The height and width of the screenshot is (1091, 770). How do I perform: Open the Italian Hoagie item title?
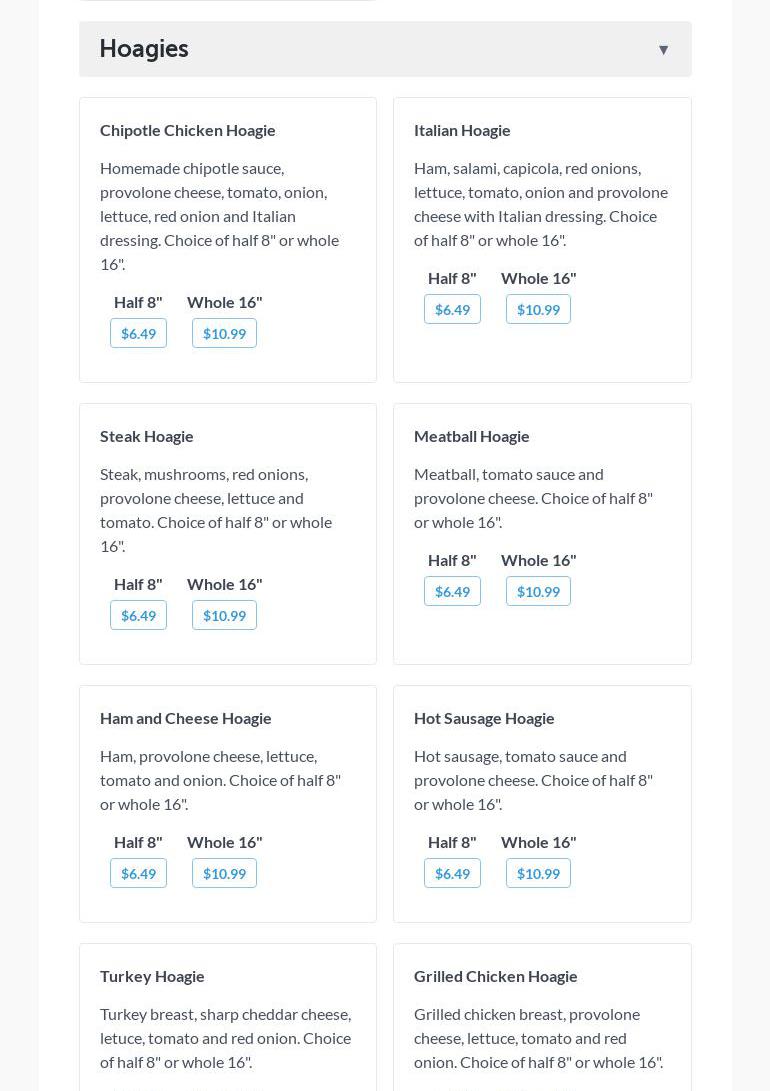point(462,130)
